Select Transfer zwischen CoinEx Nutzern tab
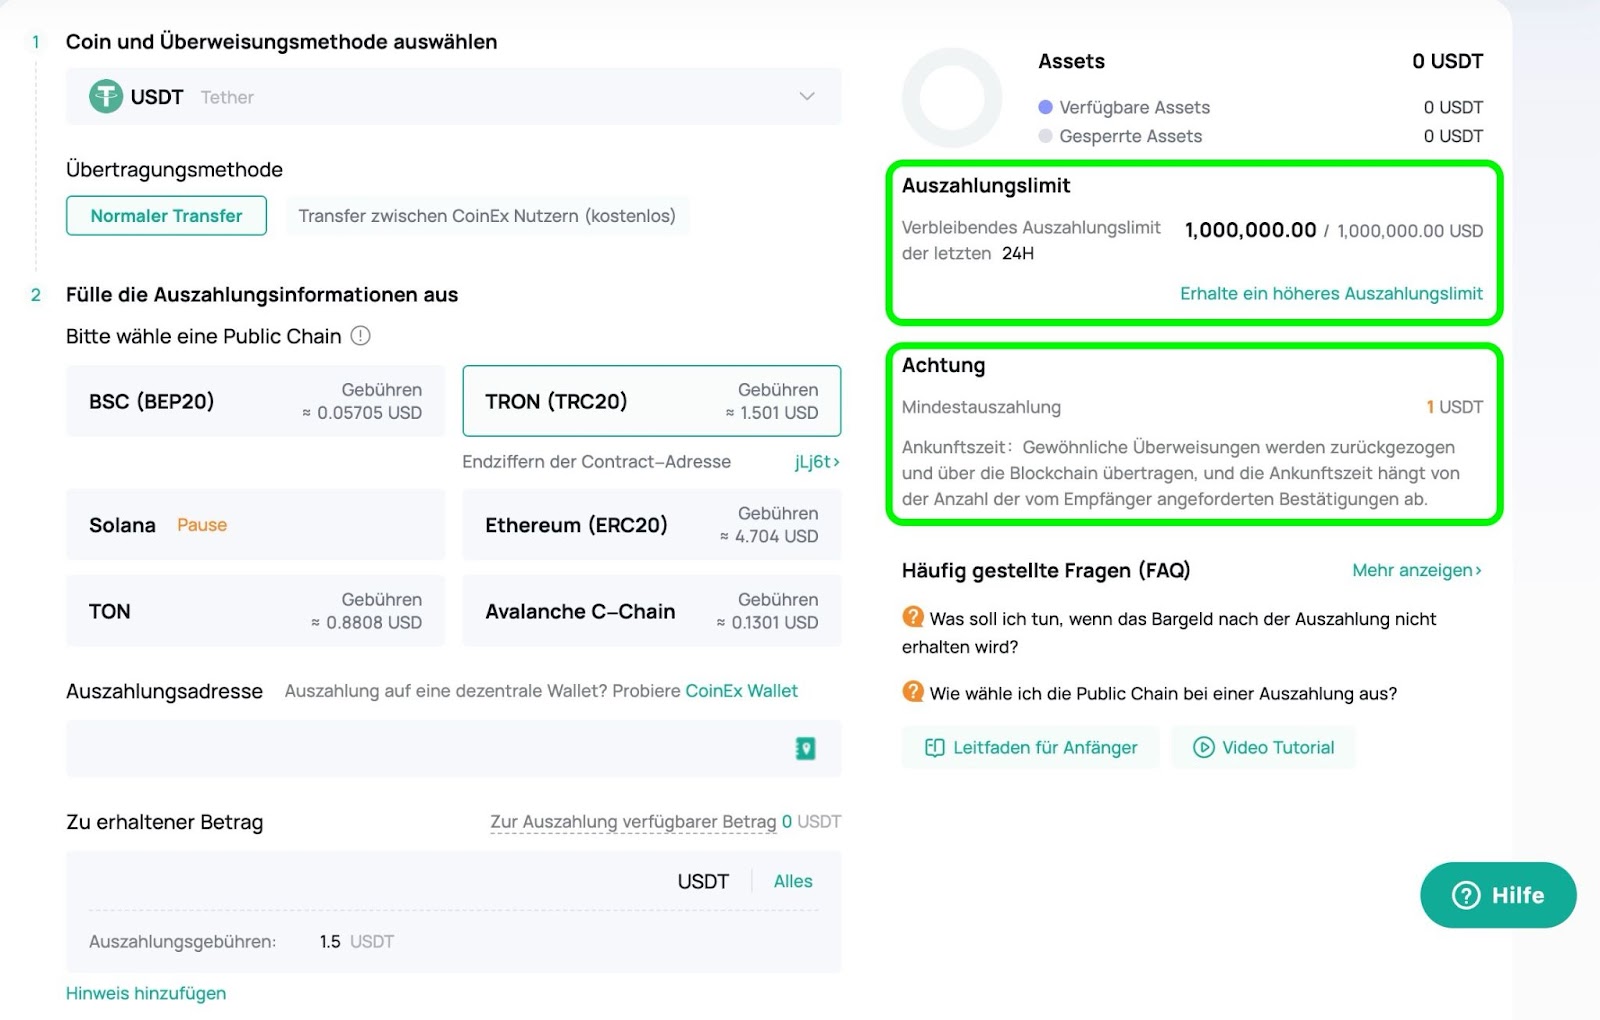The height and width of the screenshot is (1020, 1600). [487, 216]
